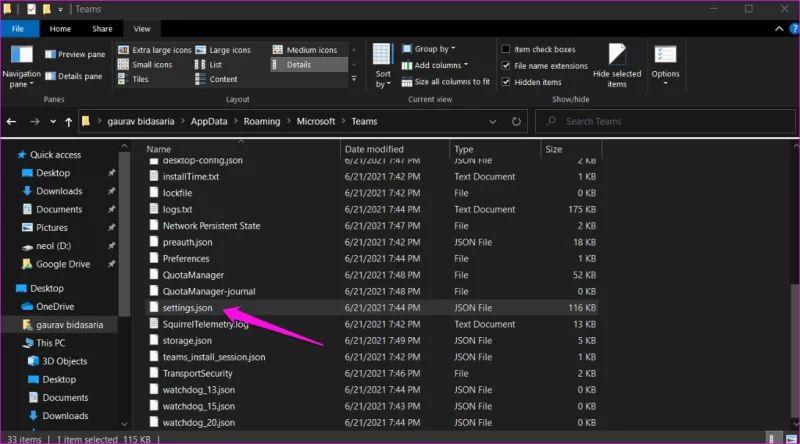Enable Item check boxes

point(506,49)
